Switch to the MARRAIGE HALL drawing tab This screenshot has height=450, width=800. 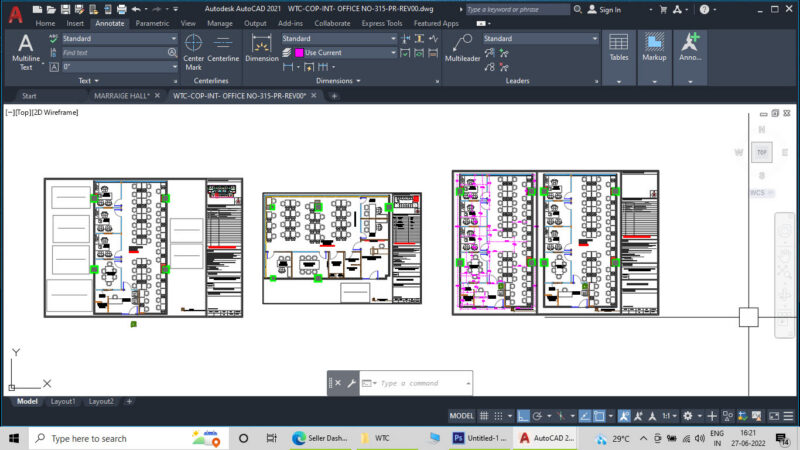point(121,95)
